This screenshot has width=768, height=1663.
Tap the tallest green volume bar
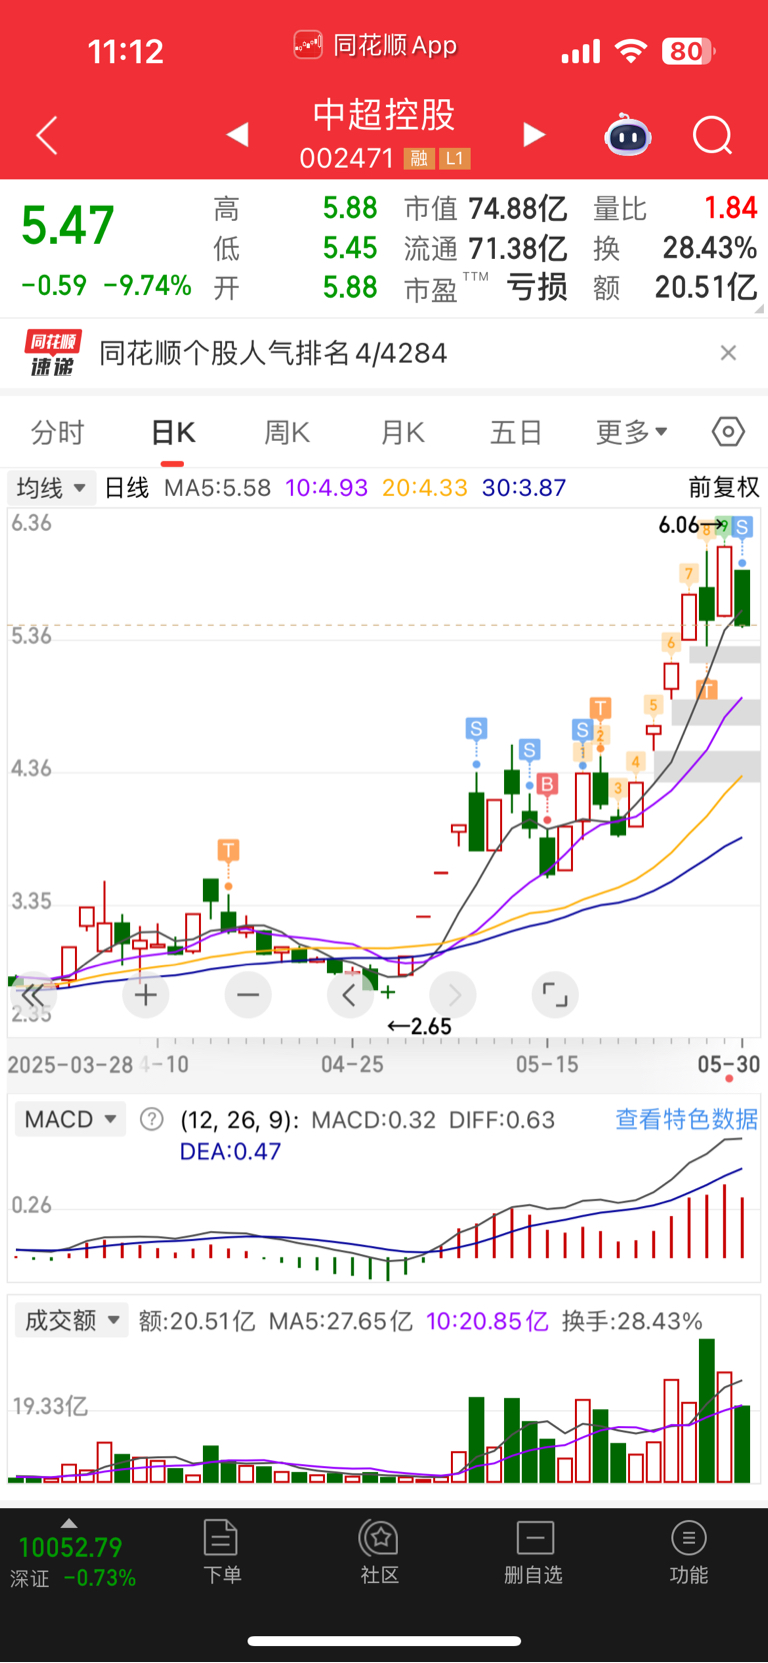[707, 1410]
